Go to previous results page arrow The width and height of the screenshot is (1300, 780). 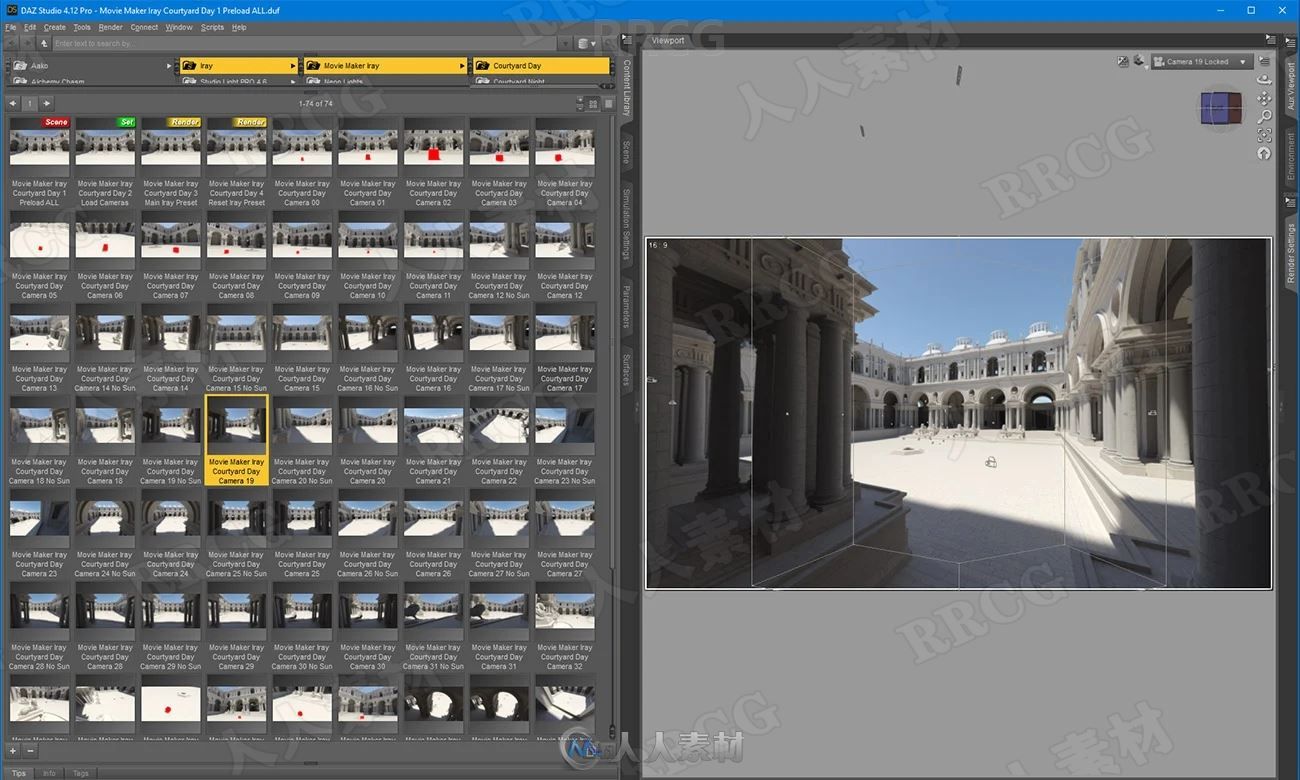coord(13,103)
